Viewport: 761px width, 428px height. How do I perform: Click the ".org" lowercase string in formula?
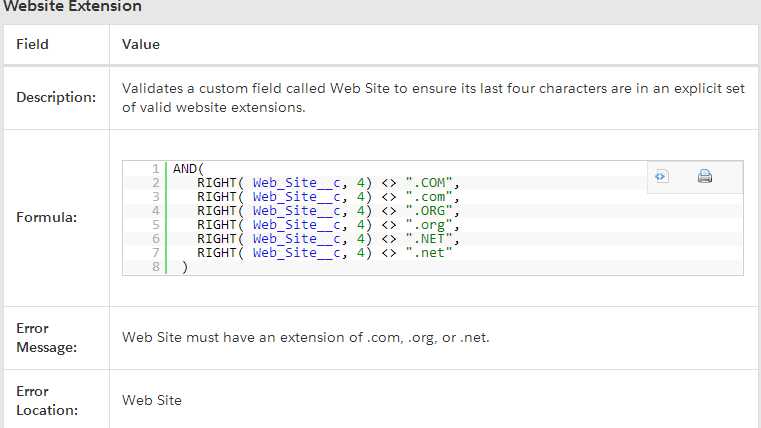click(435, 225)
